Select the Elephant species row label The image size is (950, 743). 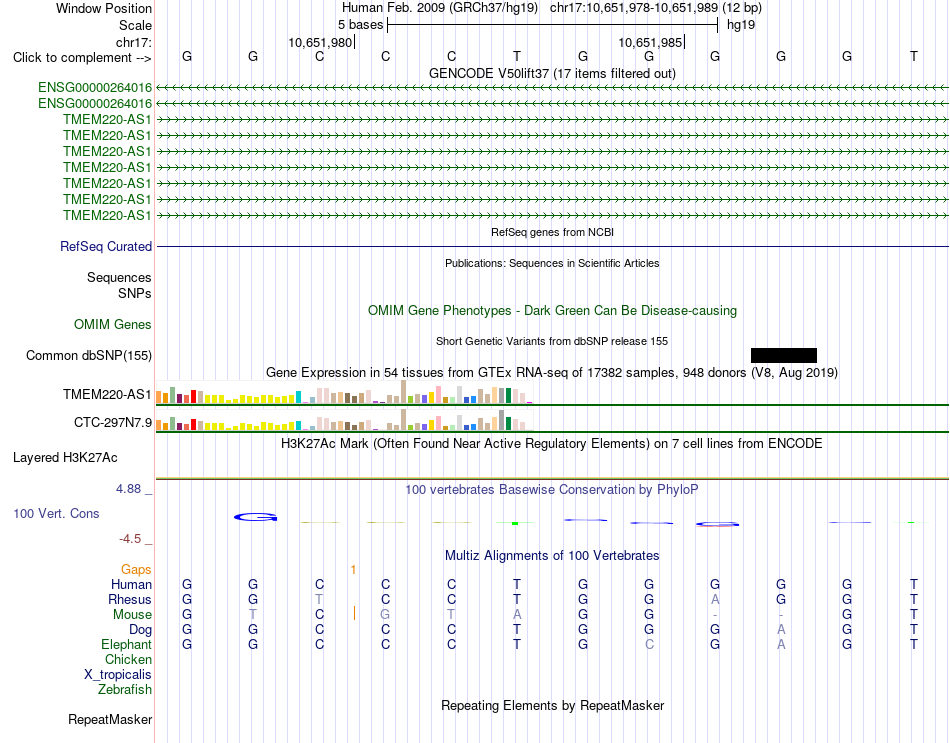(x=127, y=644)
